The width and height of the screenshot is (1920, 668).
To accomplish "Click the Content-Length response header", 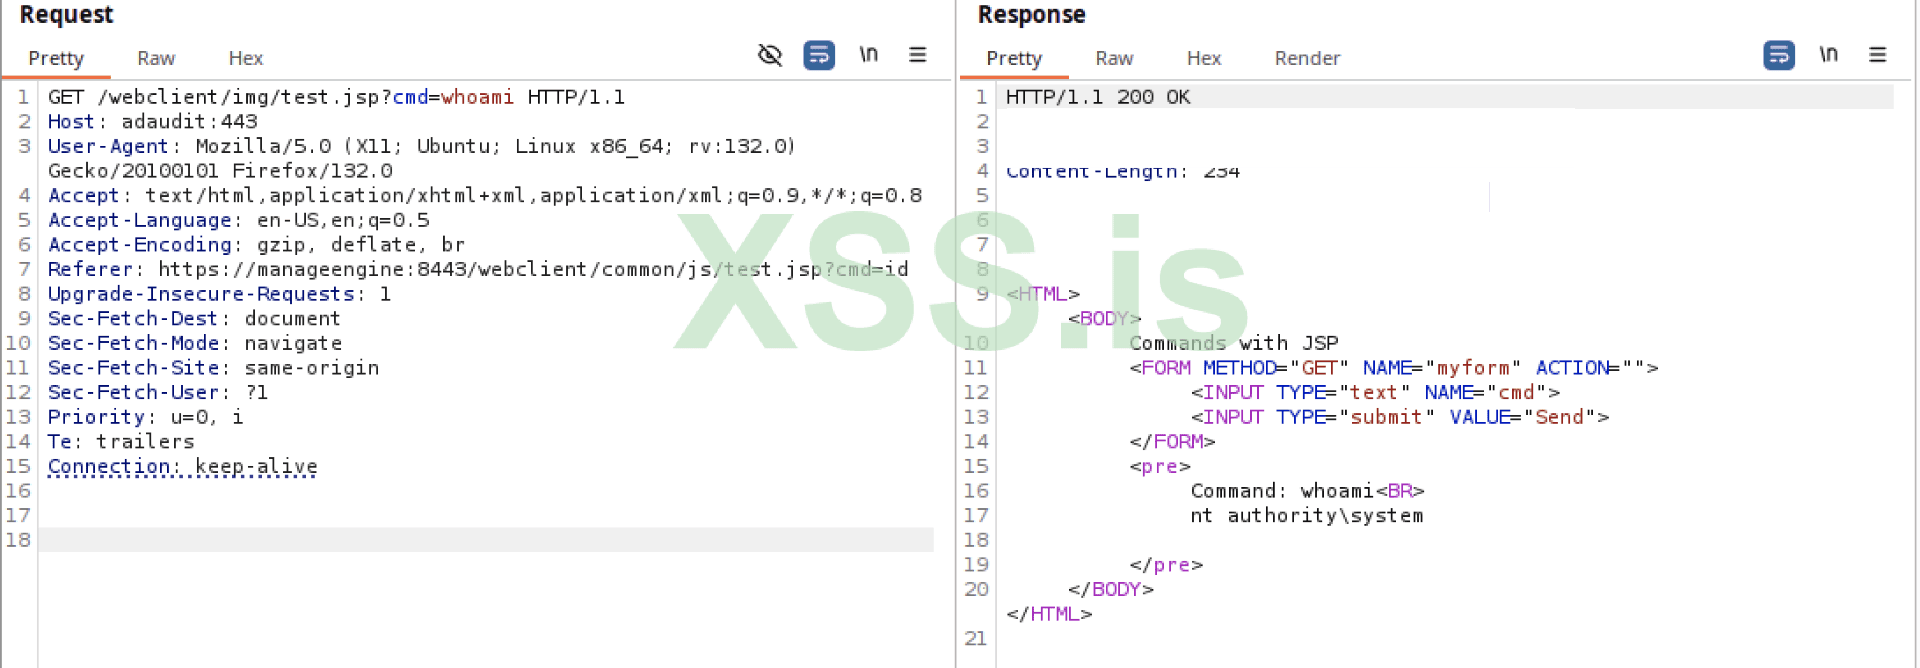I will tap(1122, 171).
